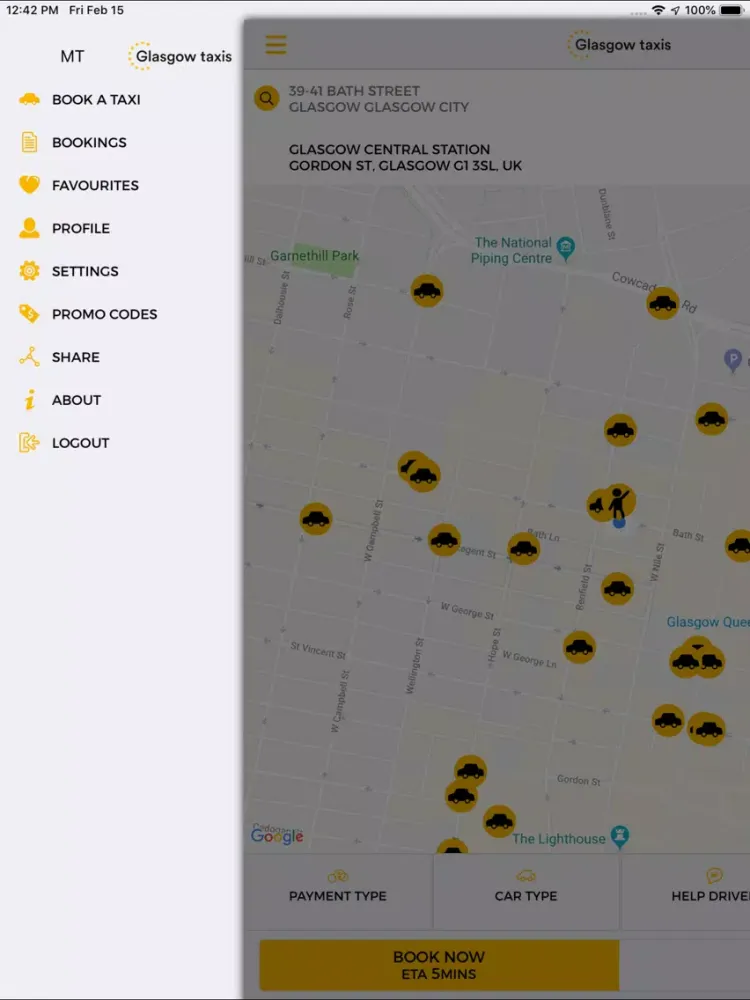Tap the passenger hailing marker on the map
This screenshot has width=750, height=1000.
point(619,501)
